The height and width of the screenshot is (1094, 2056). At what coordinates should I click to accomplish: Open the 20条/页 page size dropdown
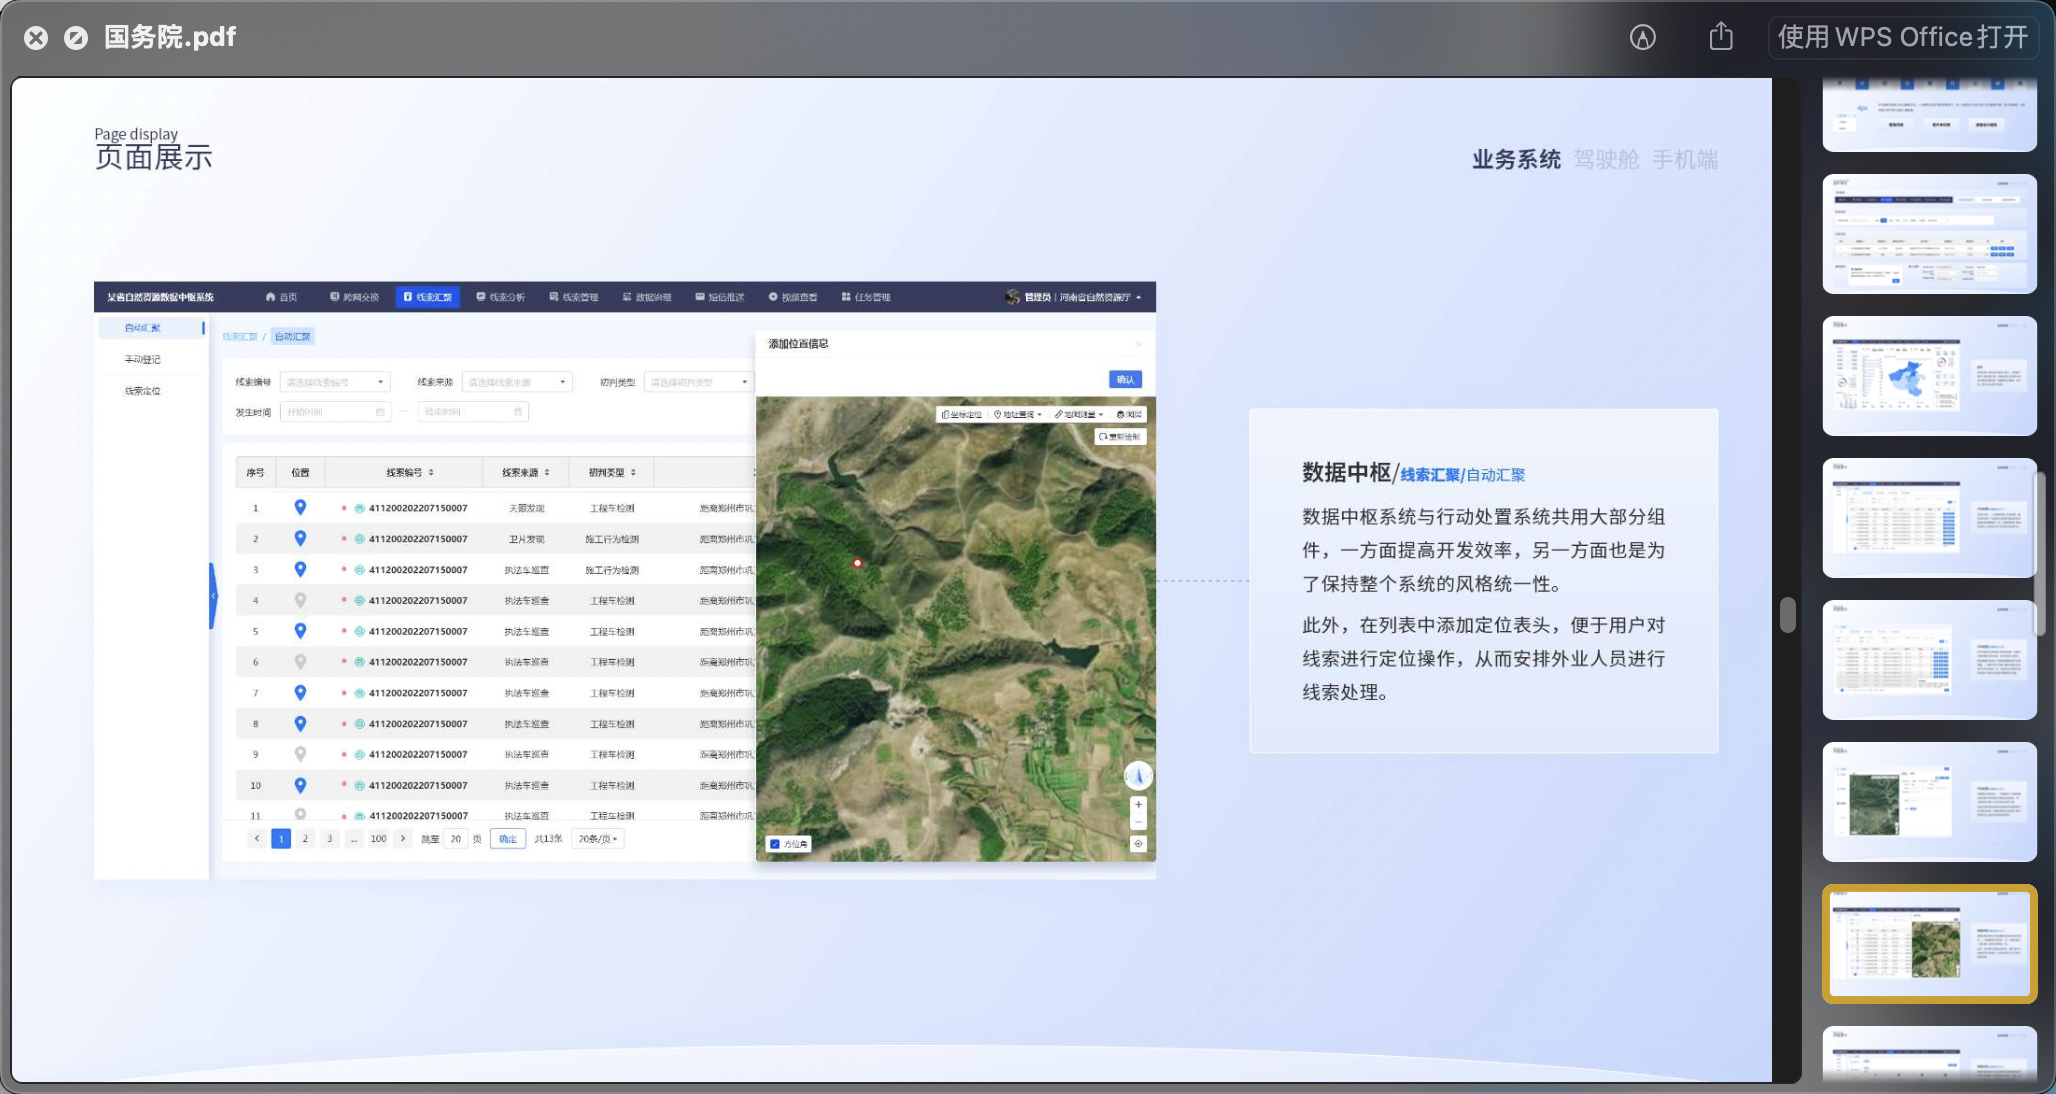point(598,839)
